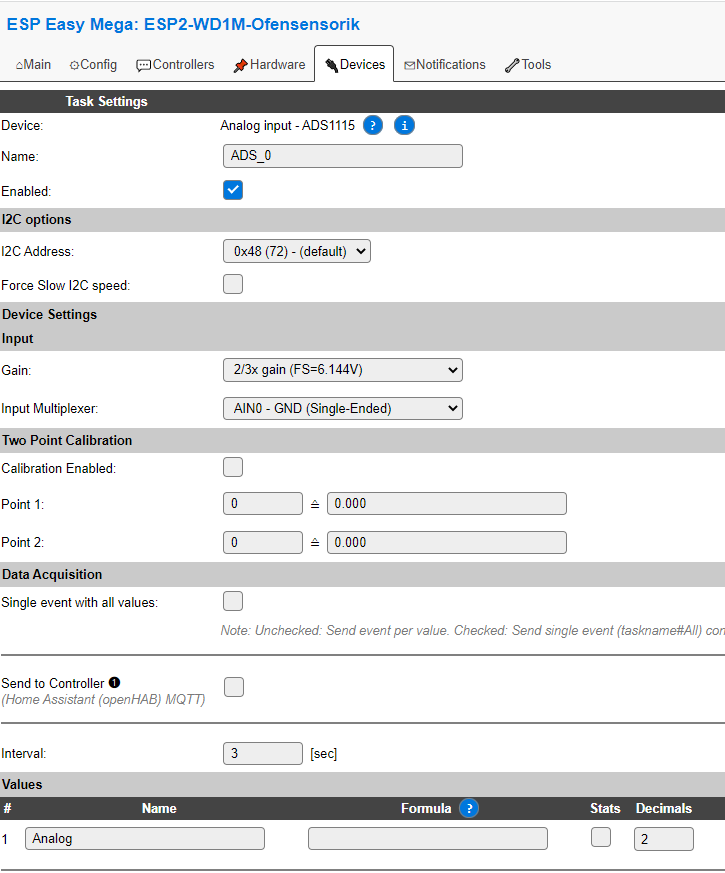
Task: Click the Point 1 calibrated value field
Action: point(447,503)
